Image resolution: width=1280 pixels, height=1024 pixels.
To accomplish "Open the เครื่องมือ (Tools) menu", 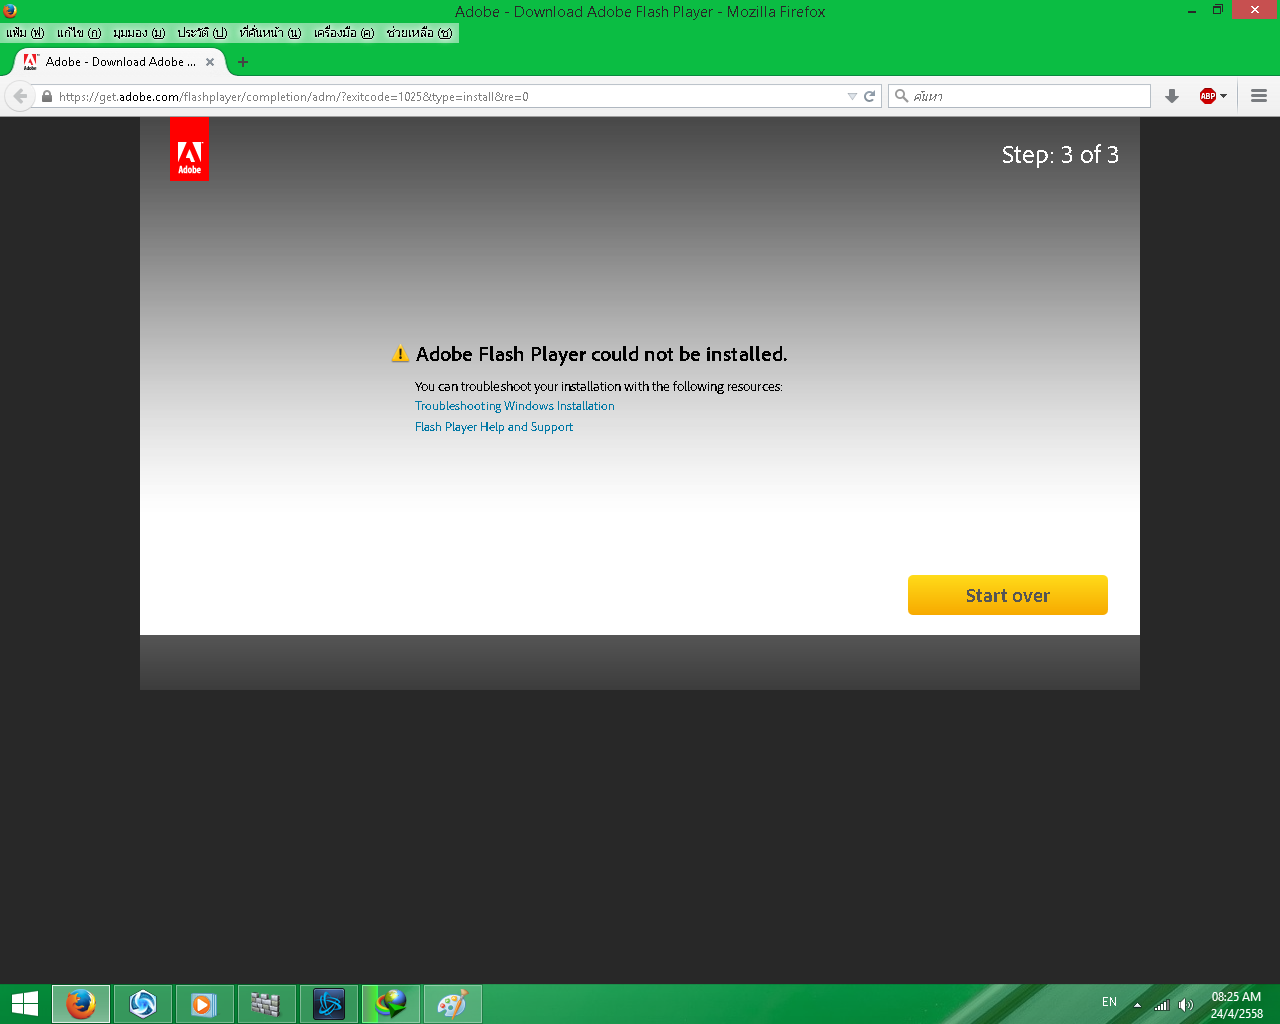I will click(344, 33).
